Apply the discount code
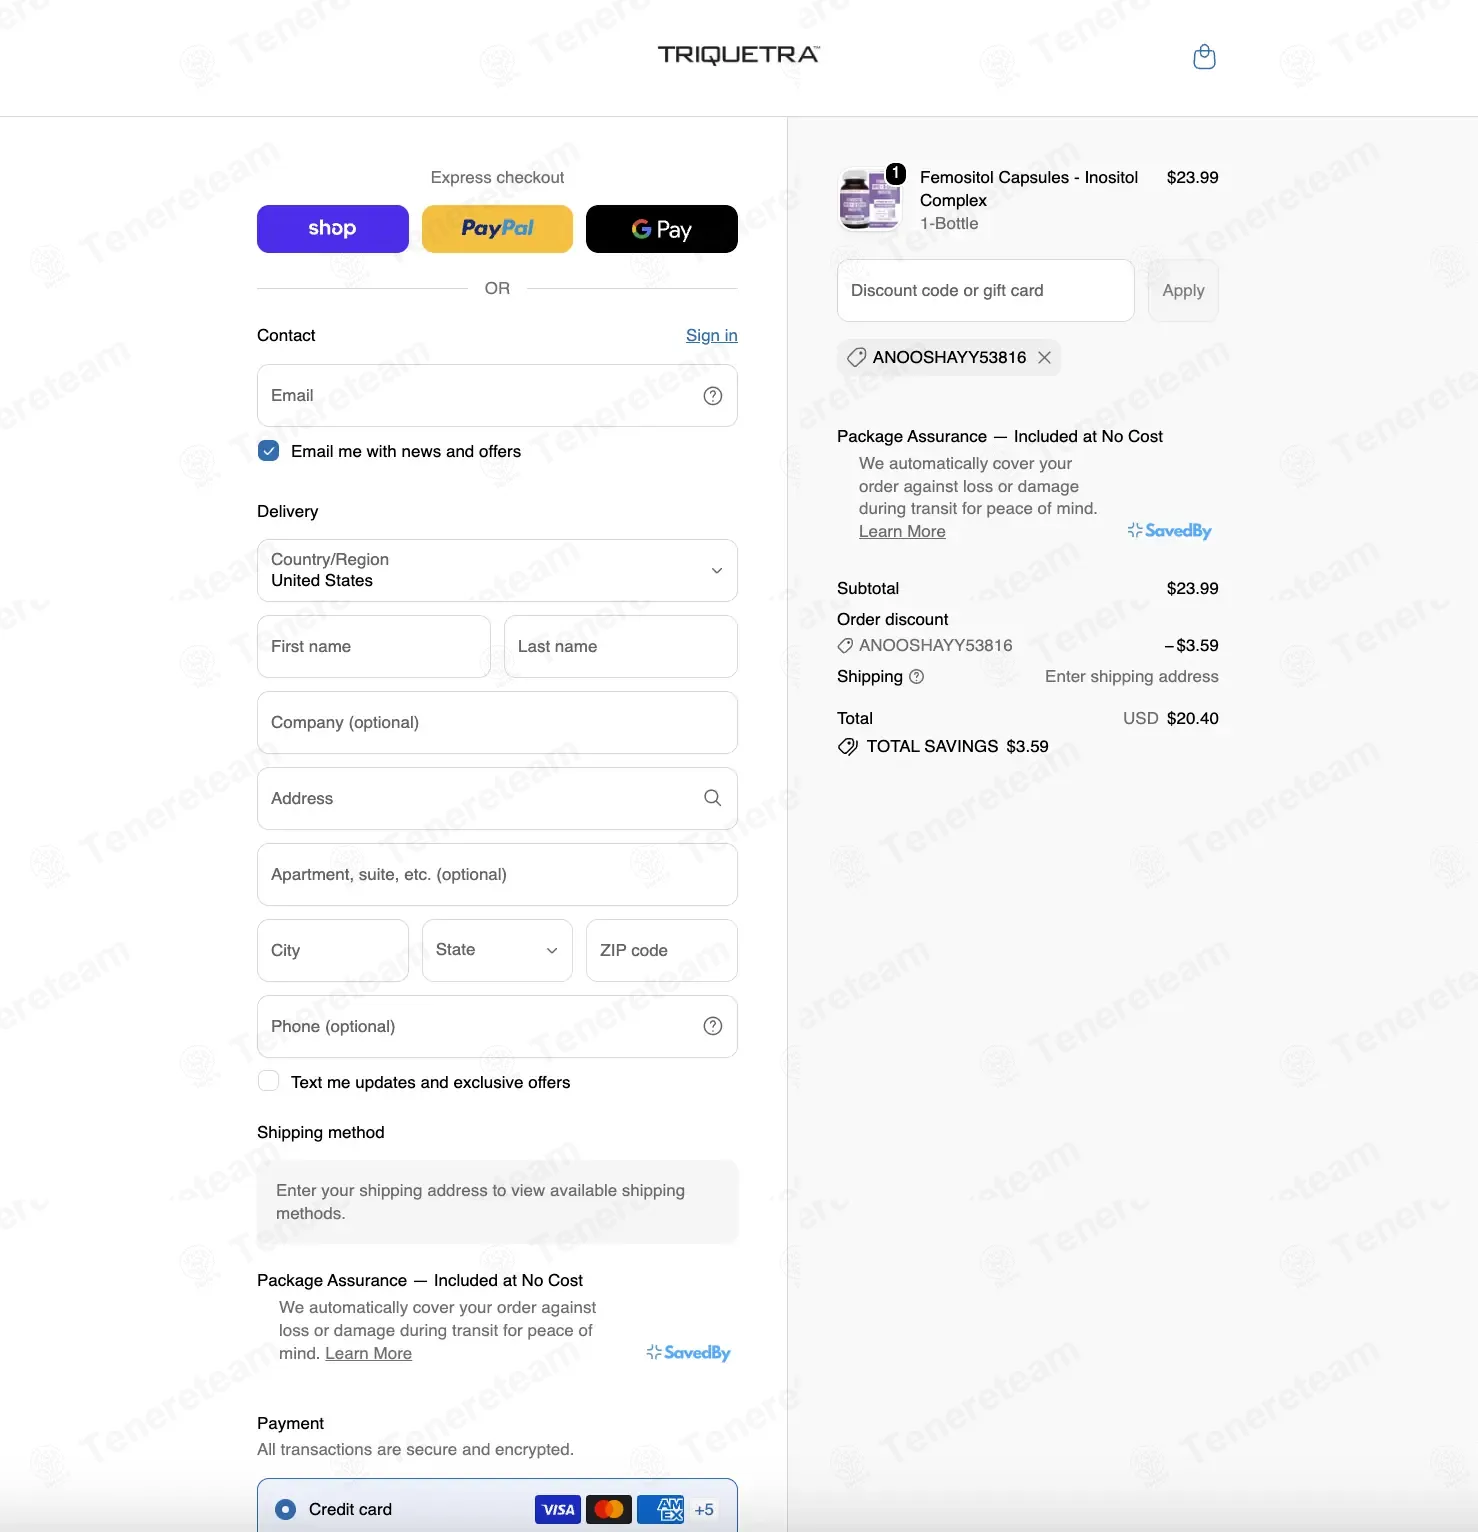 click(1183, 291)
